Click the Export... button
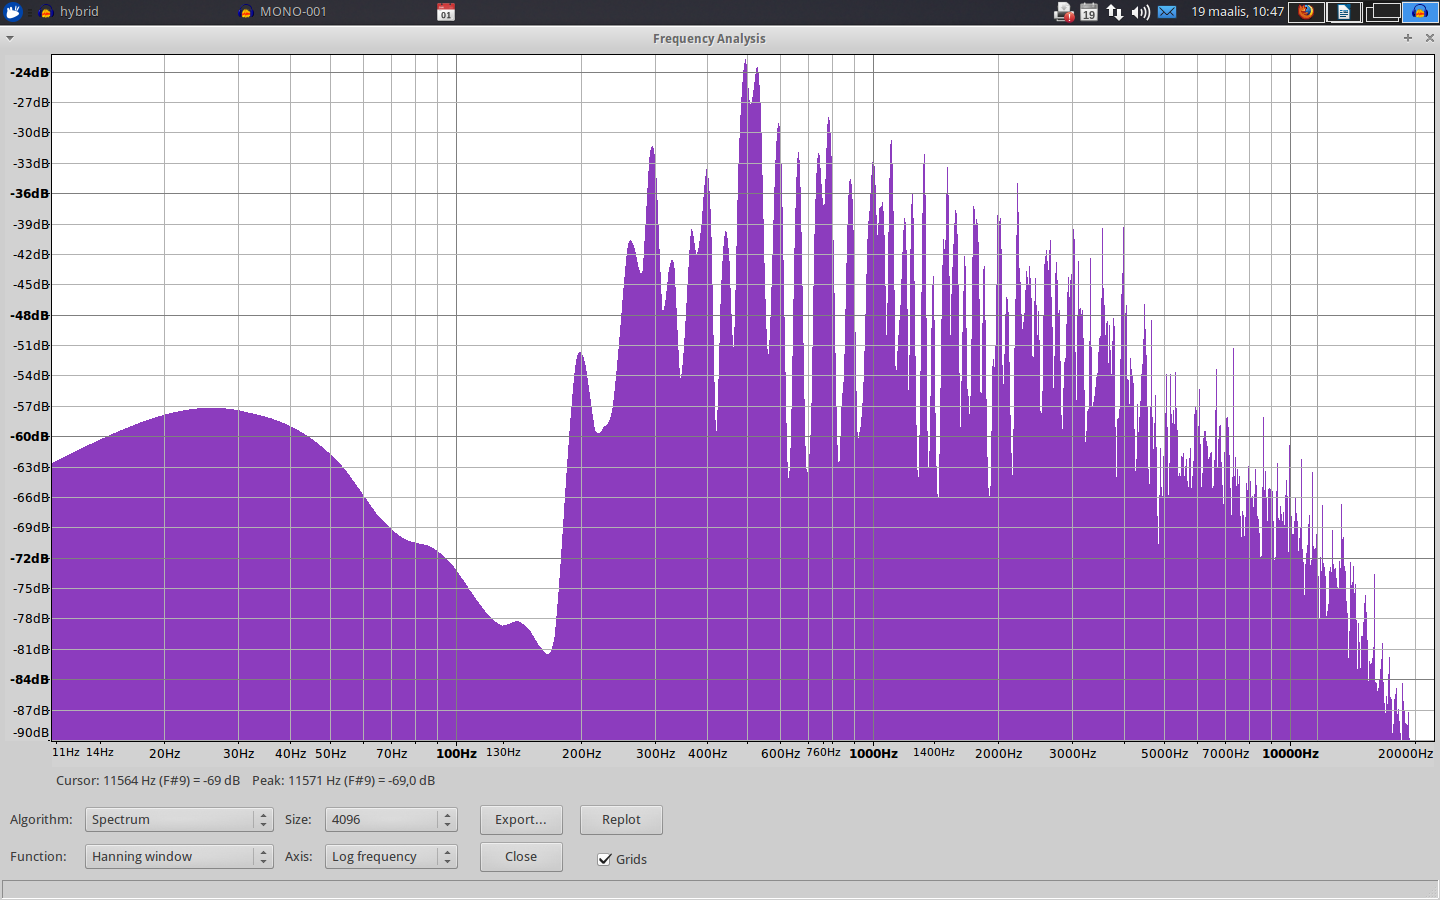The image size is (1440, 900). (x=521, y=820)
